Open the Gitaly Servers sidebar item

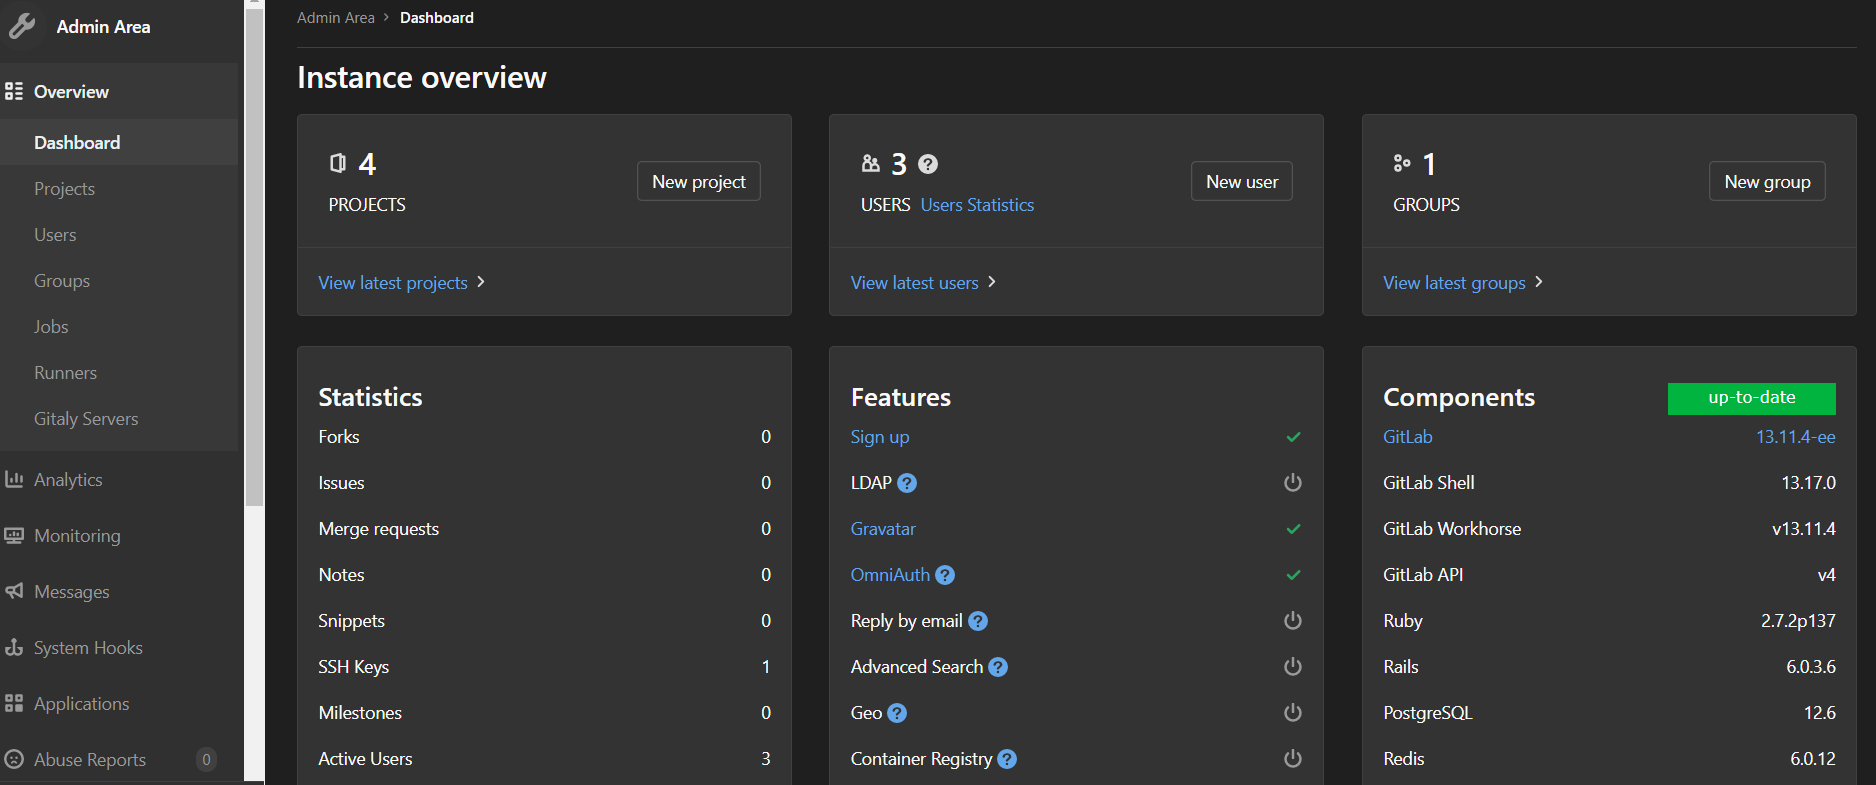119,418
